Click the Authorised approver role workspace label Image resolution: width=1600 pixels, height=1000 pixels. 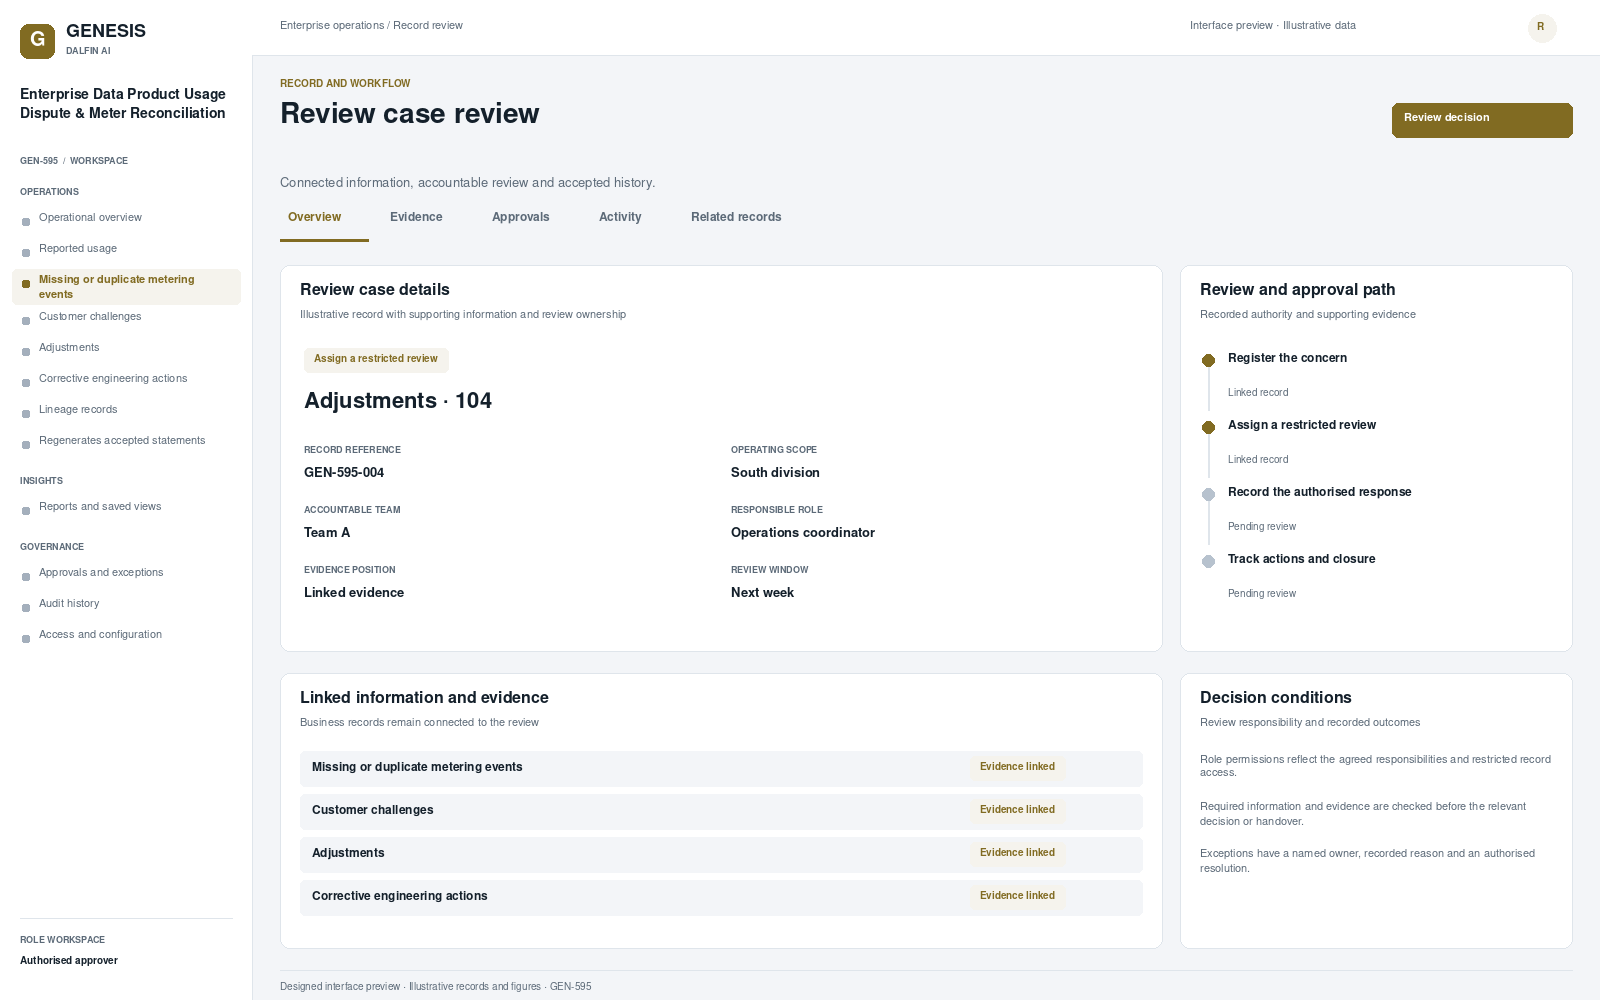69,961
